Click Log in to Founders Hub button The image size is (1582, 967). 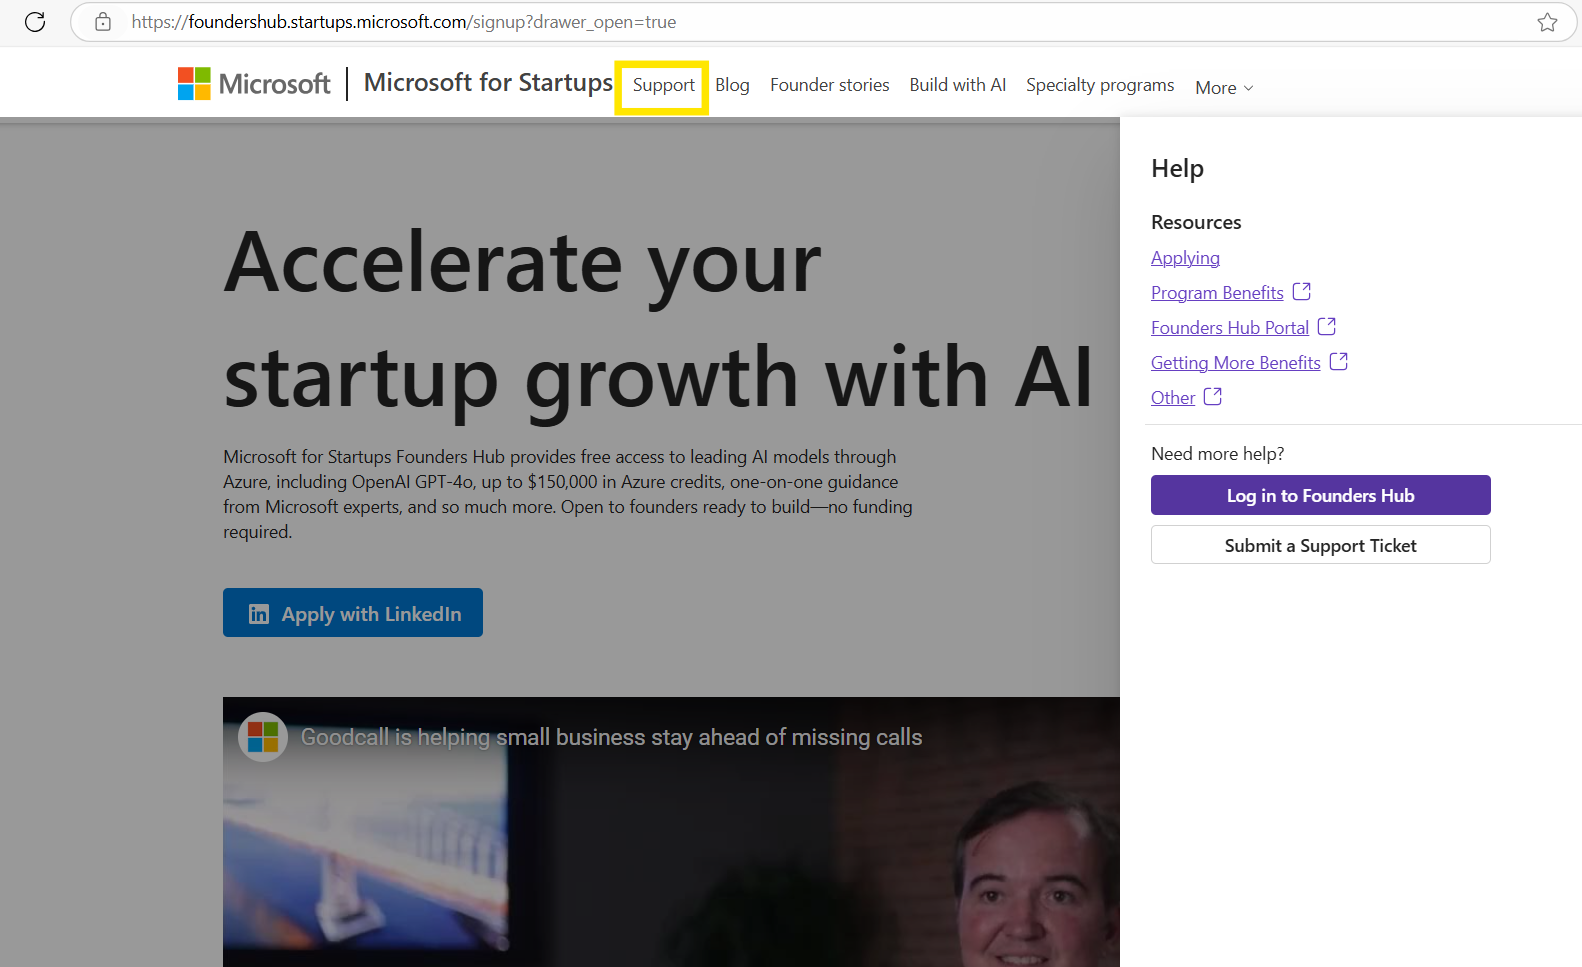pos(1320,495)
